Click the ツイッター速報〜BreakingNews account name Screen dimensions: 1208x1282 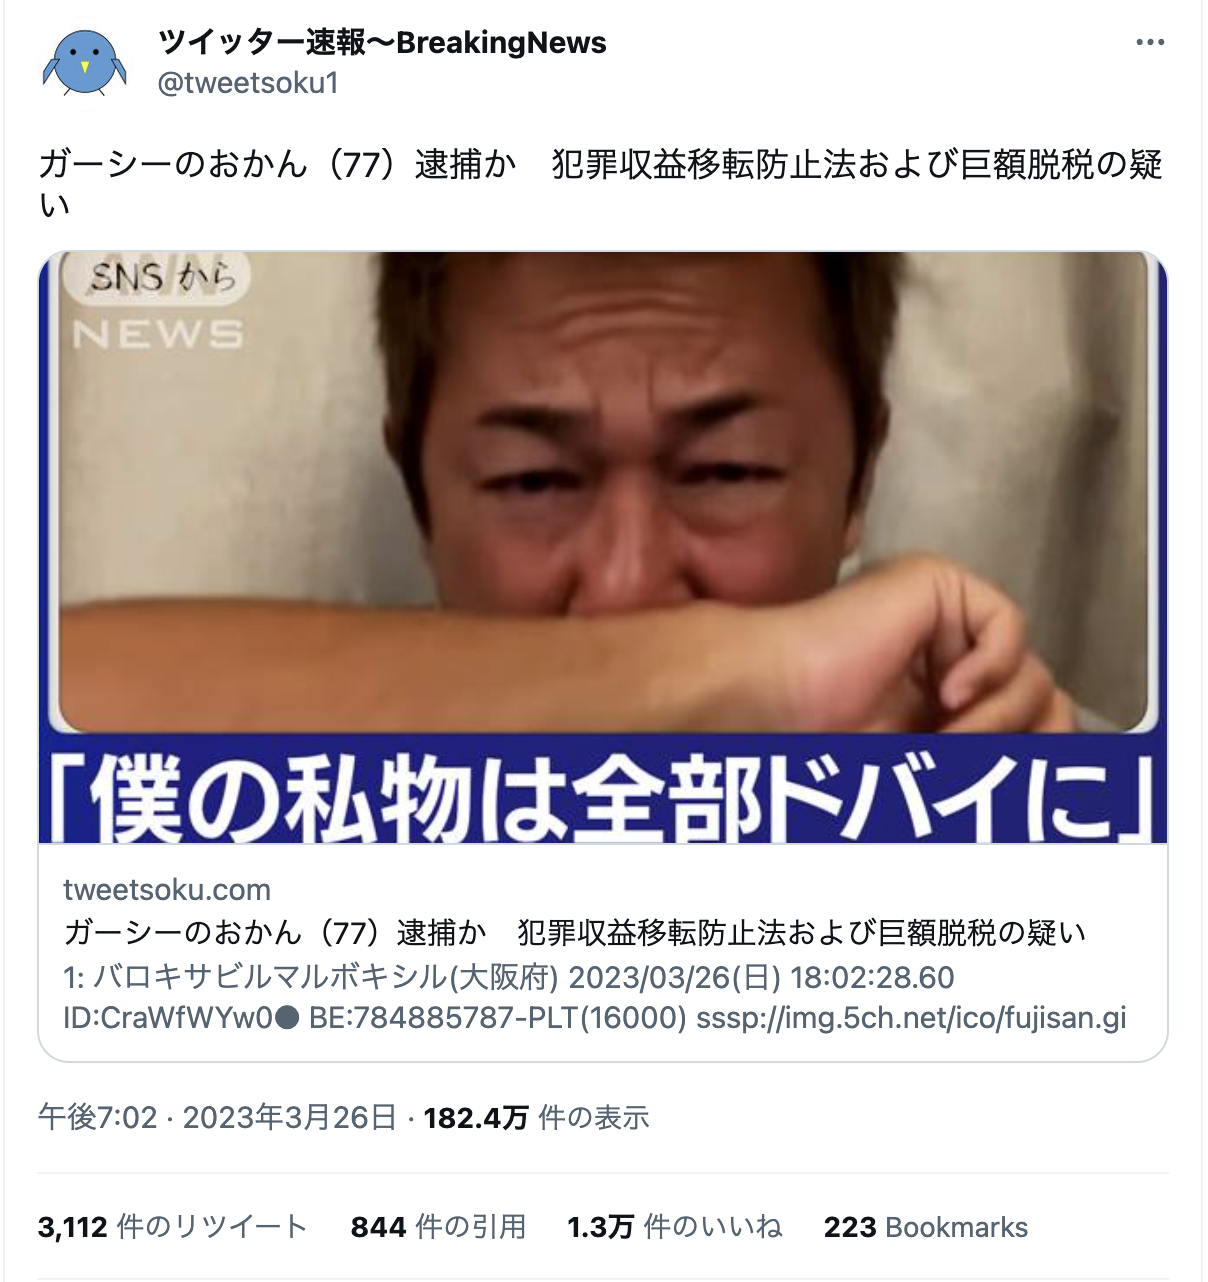(382, 43)
